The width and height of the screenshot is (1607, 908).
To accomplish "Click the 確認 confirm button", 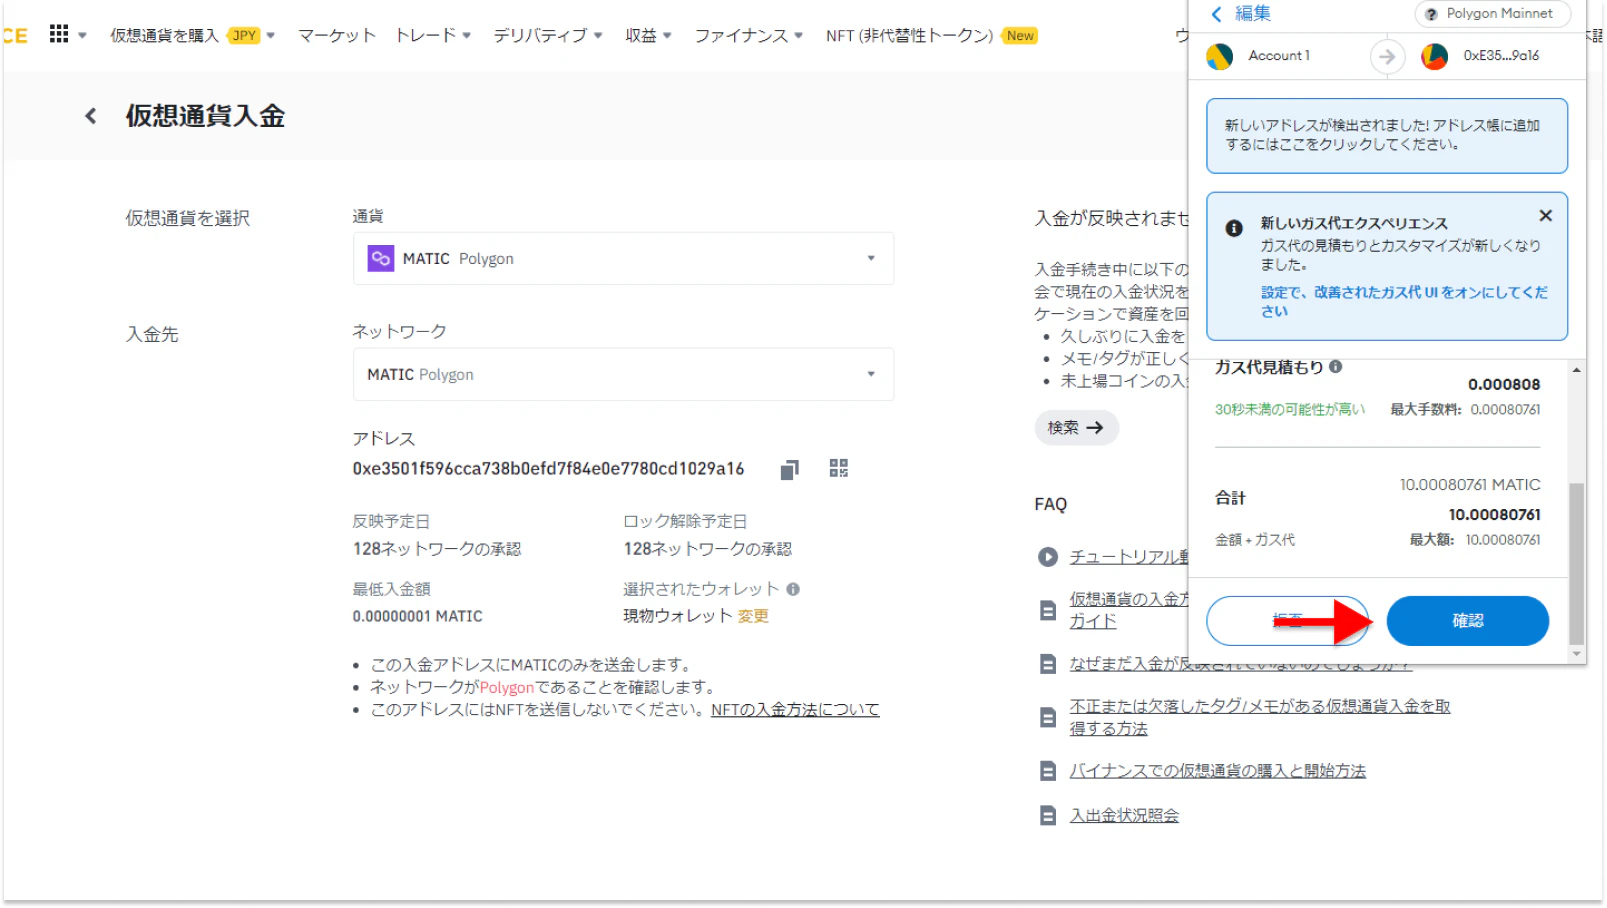I will coord(1467,621).
